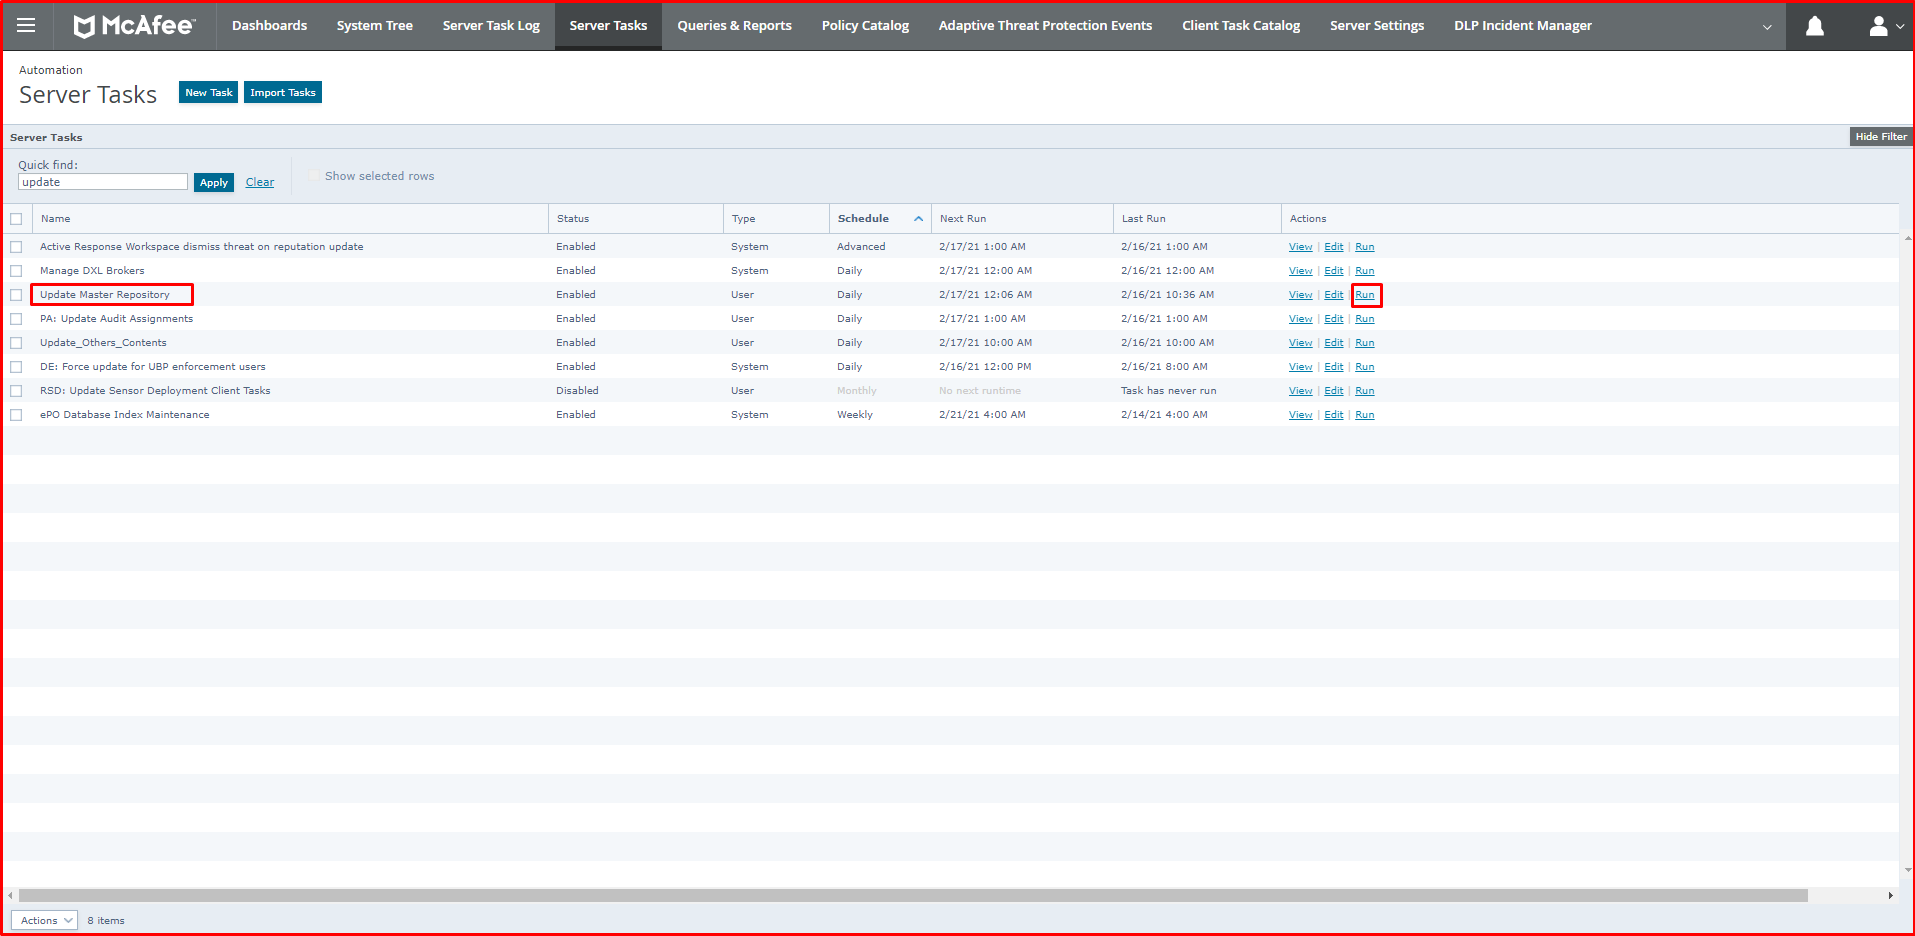Edit the PA: Update Audit Assignments task

1334,319
